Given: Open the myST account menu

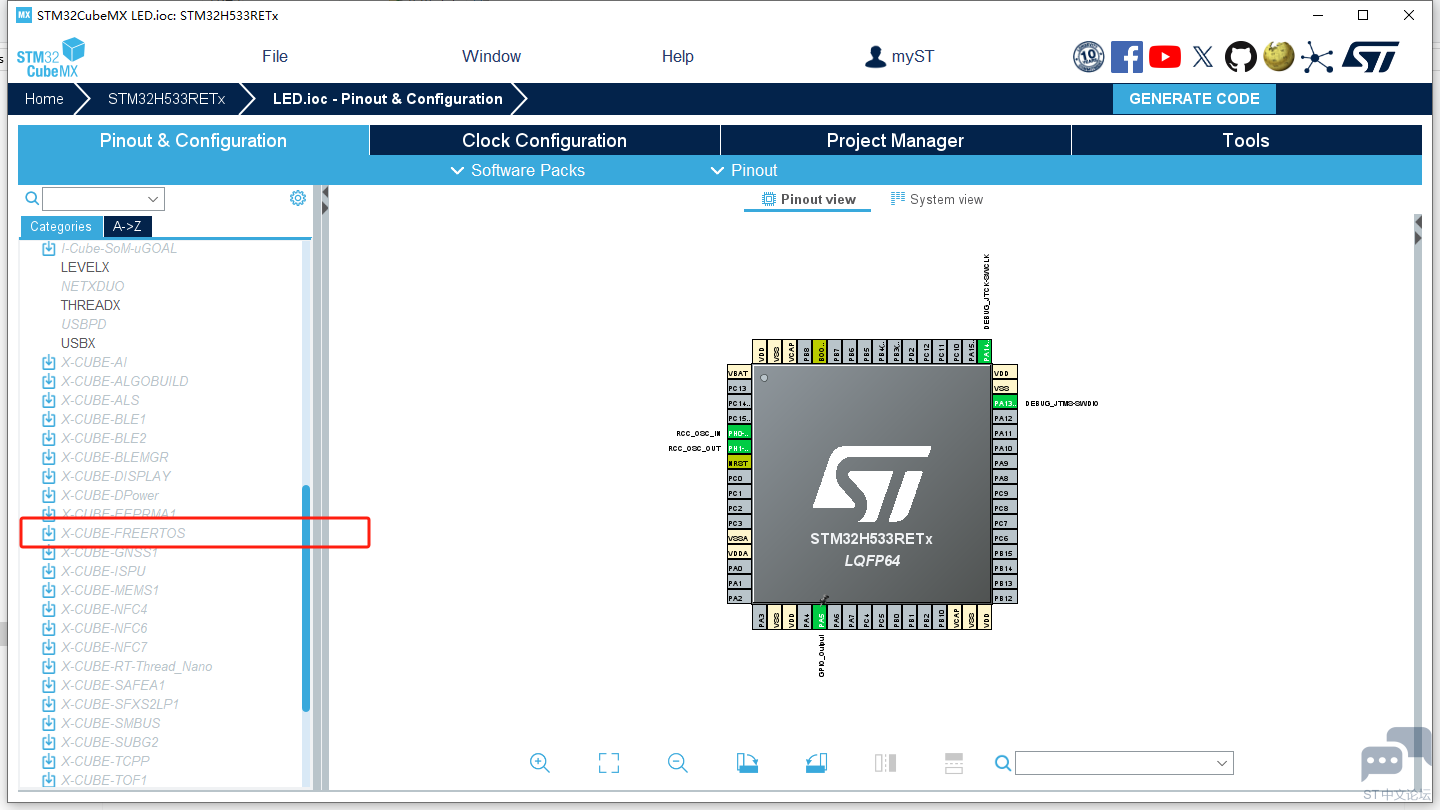Looking at the screenshot, I should [900, 56].
